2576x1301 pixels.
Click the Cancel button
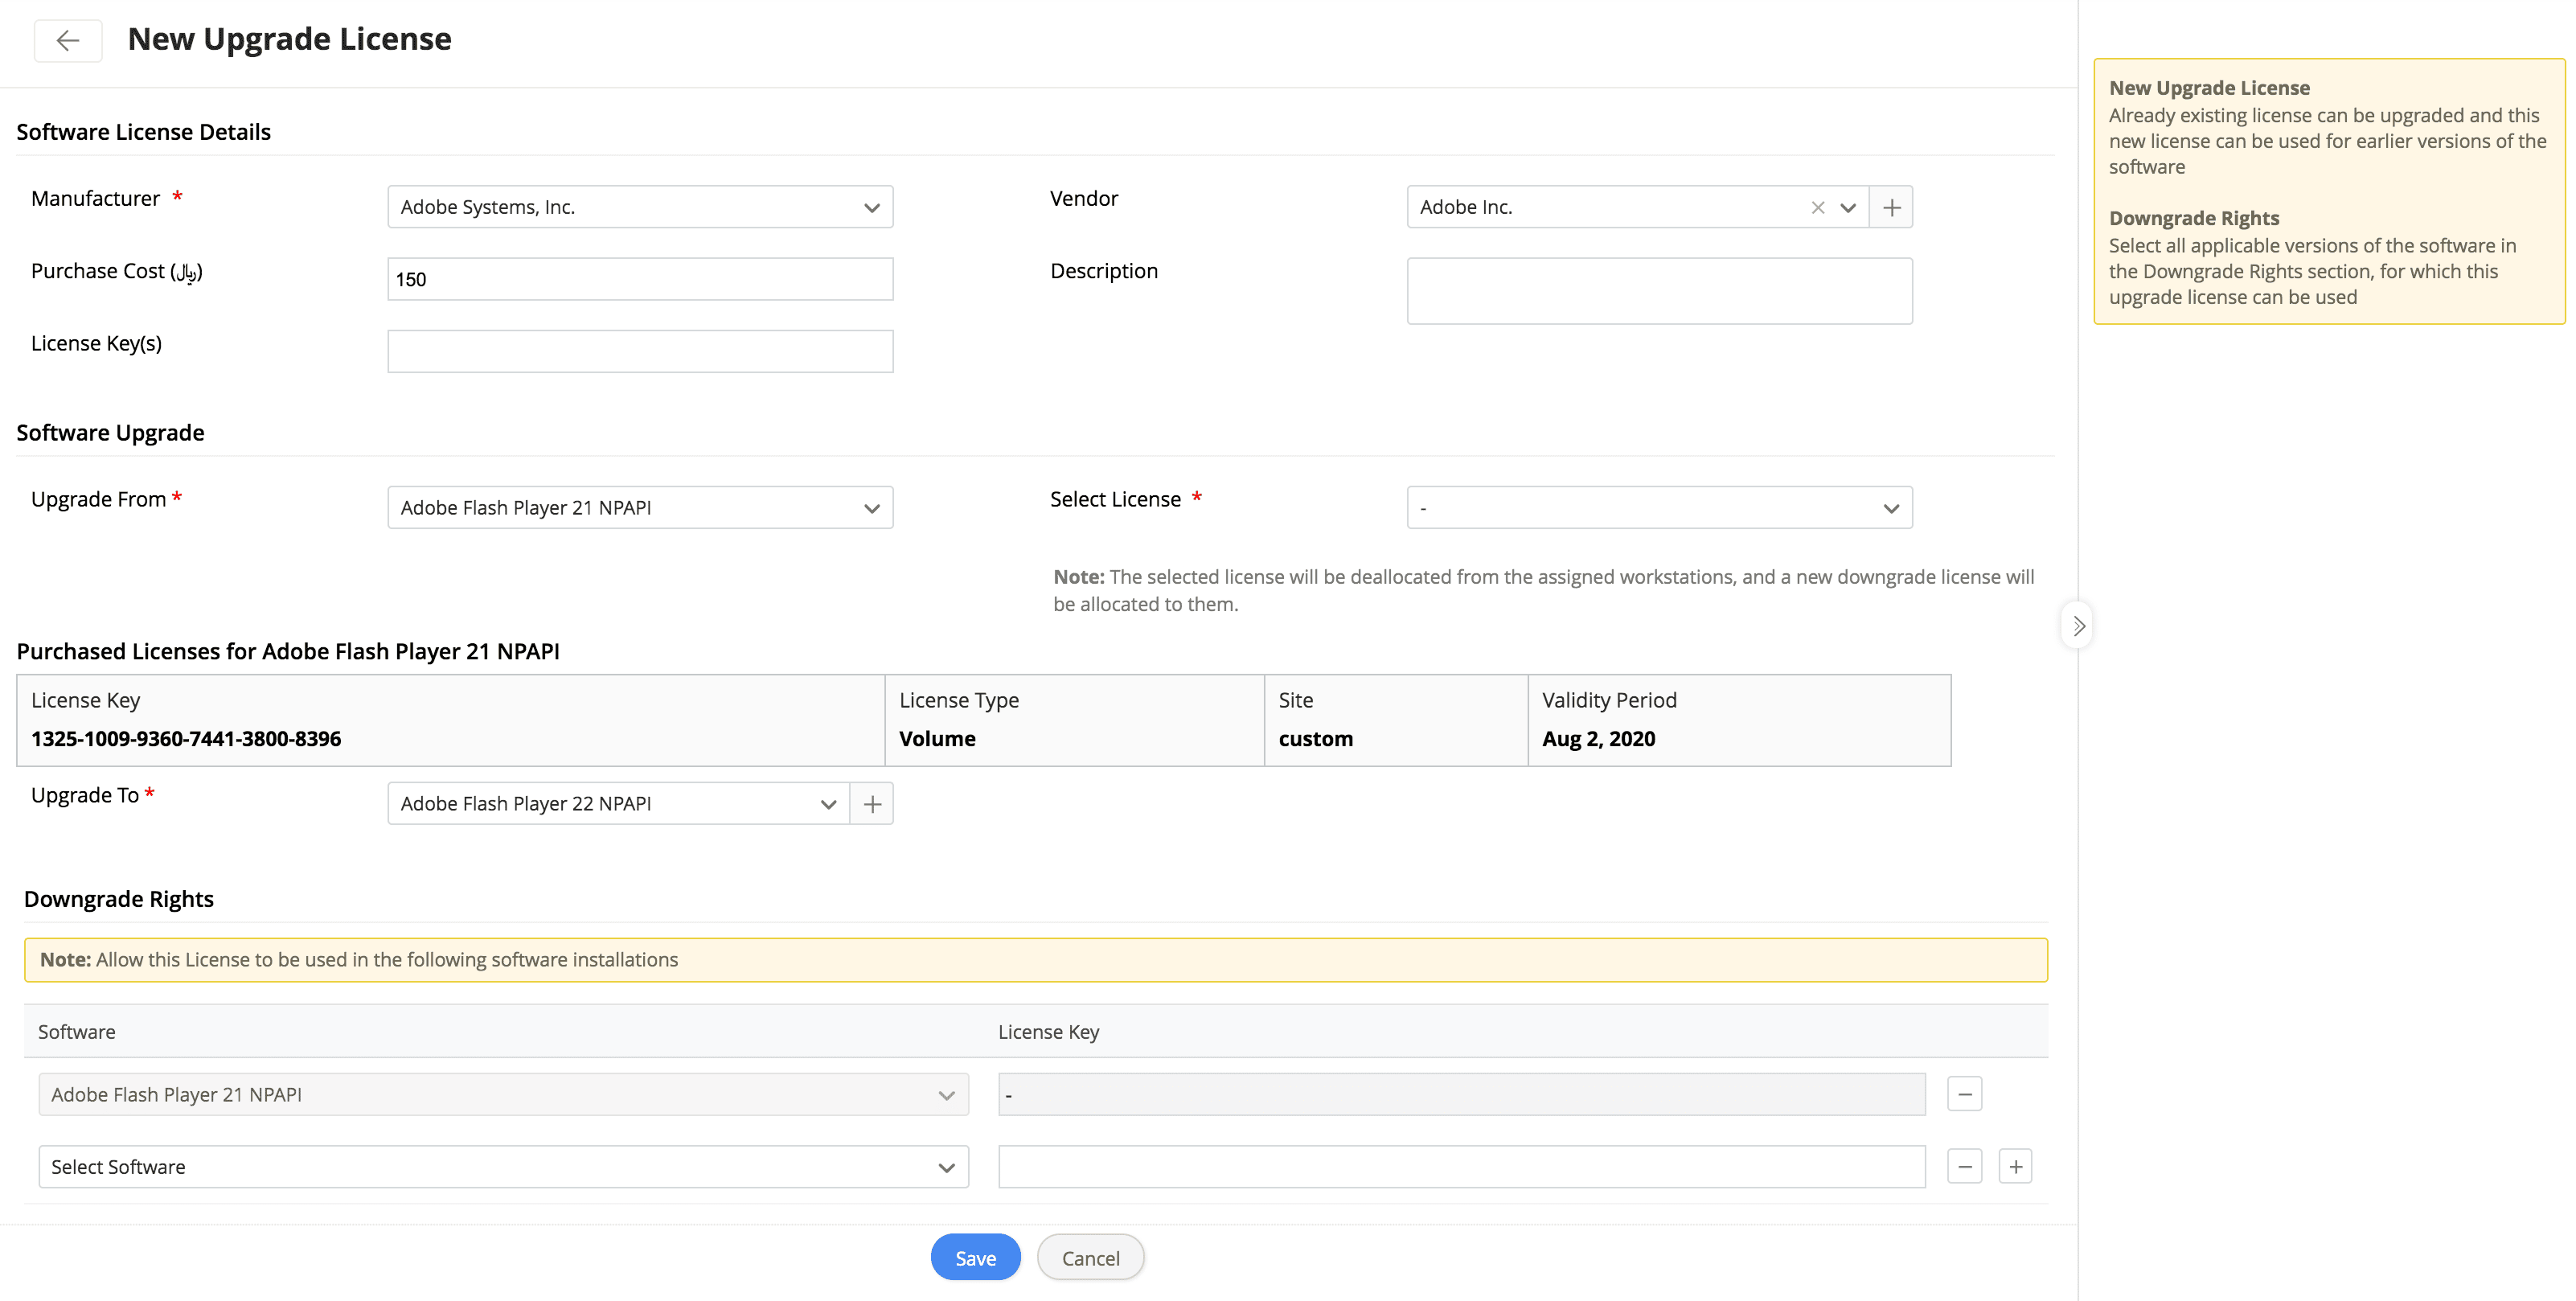tap(1090, 1258)
